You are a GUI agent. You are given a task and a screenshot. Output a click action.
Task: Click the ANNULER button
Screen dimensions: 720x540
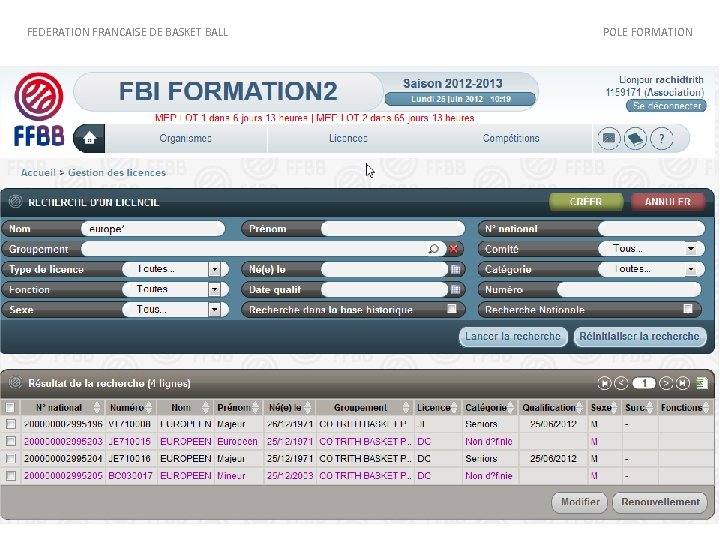click(x=667, y=202)
